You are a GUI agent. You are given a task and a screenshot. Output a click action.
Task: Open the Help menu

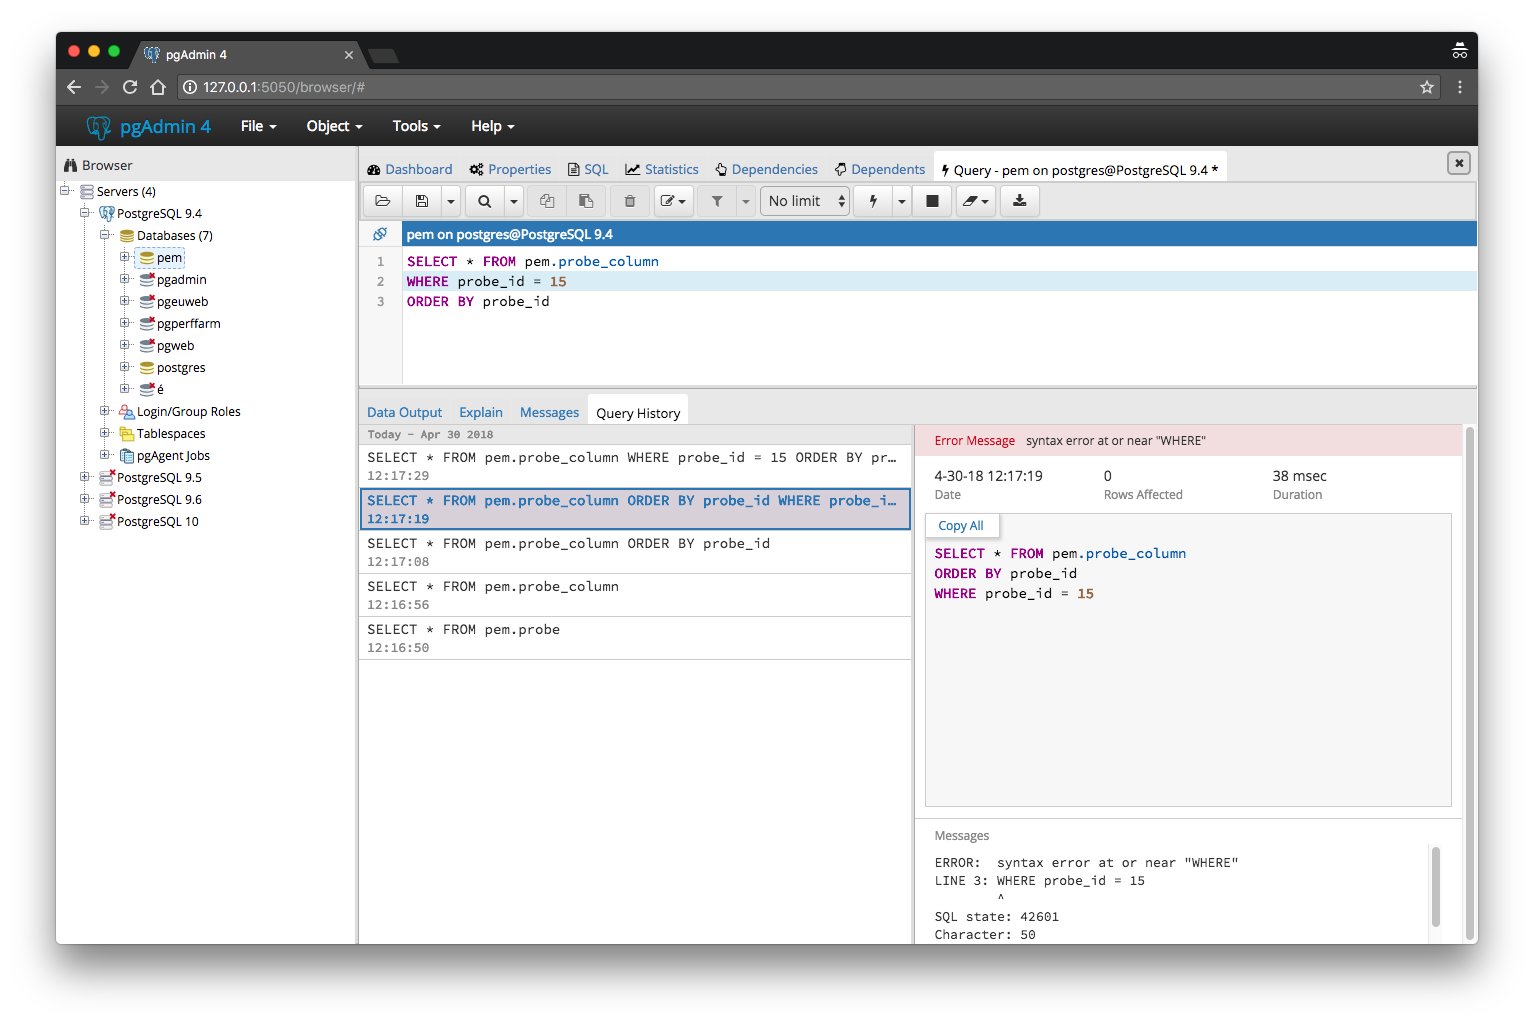(x=492, y=126)
